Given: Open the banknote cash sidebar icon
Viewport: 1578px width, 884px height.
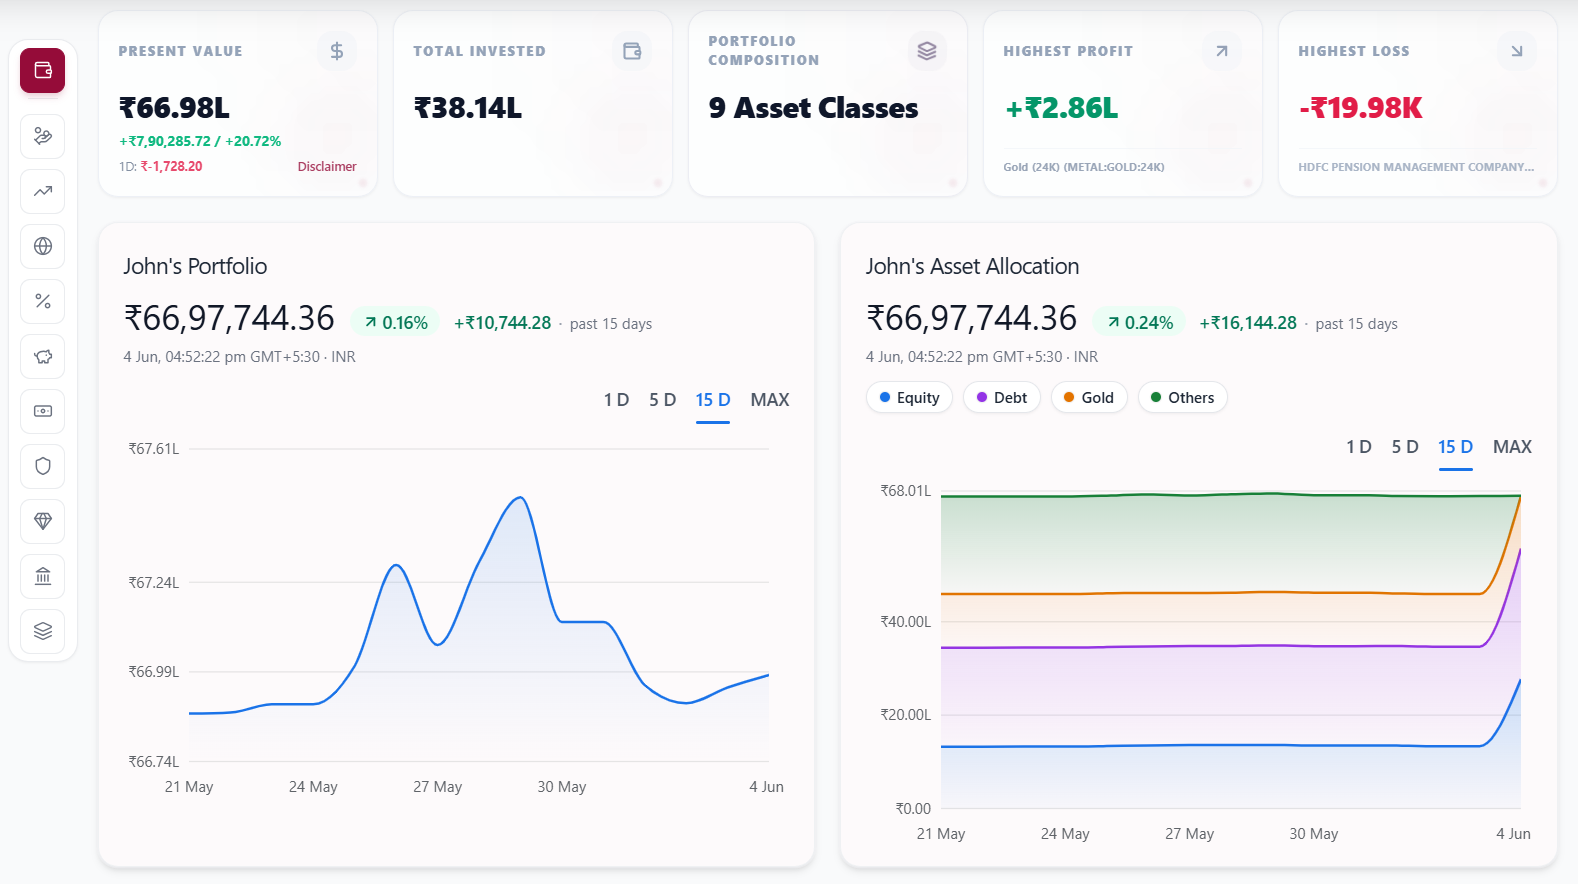Looking at the screenshot, I should point(43,411).
